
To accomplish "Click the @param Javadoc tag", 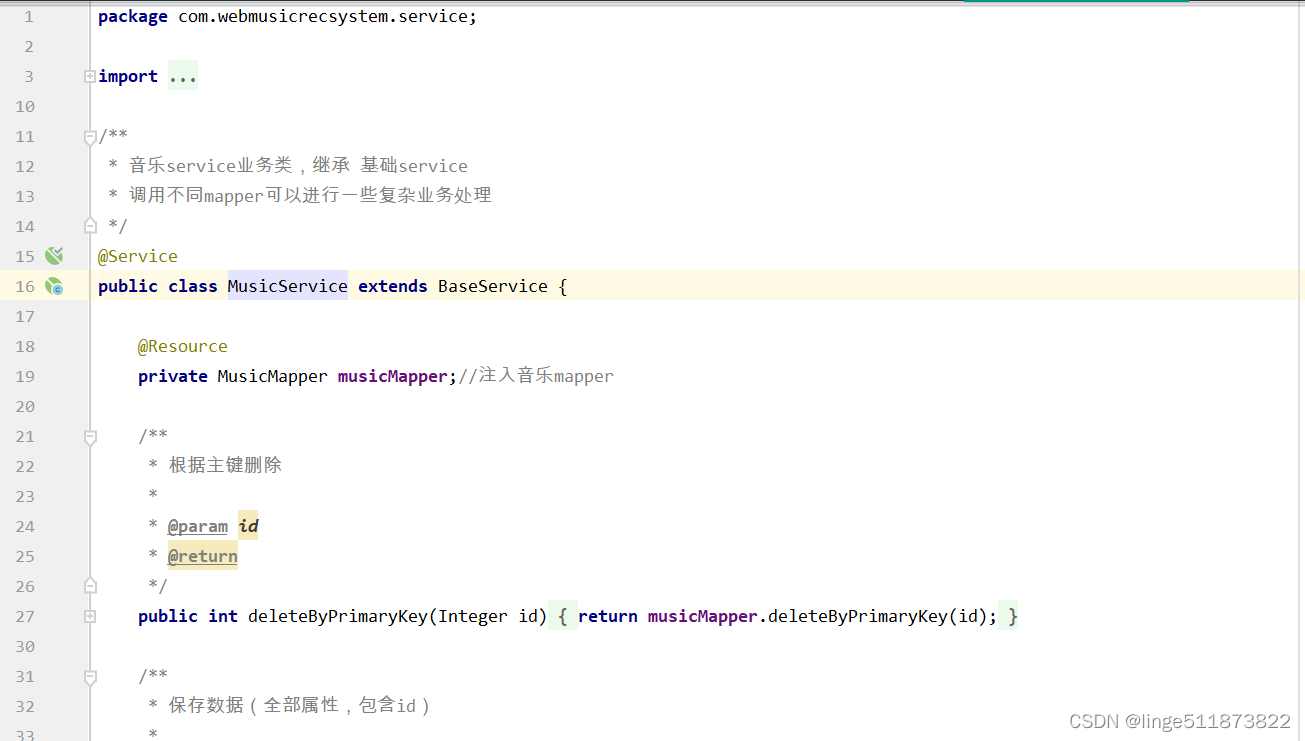I will [198, 526].
